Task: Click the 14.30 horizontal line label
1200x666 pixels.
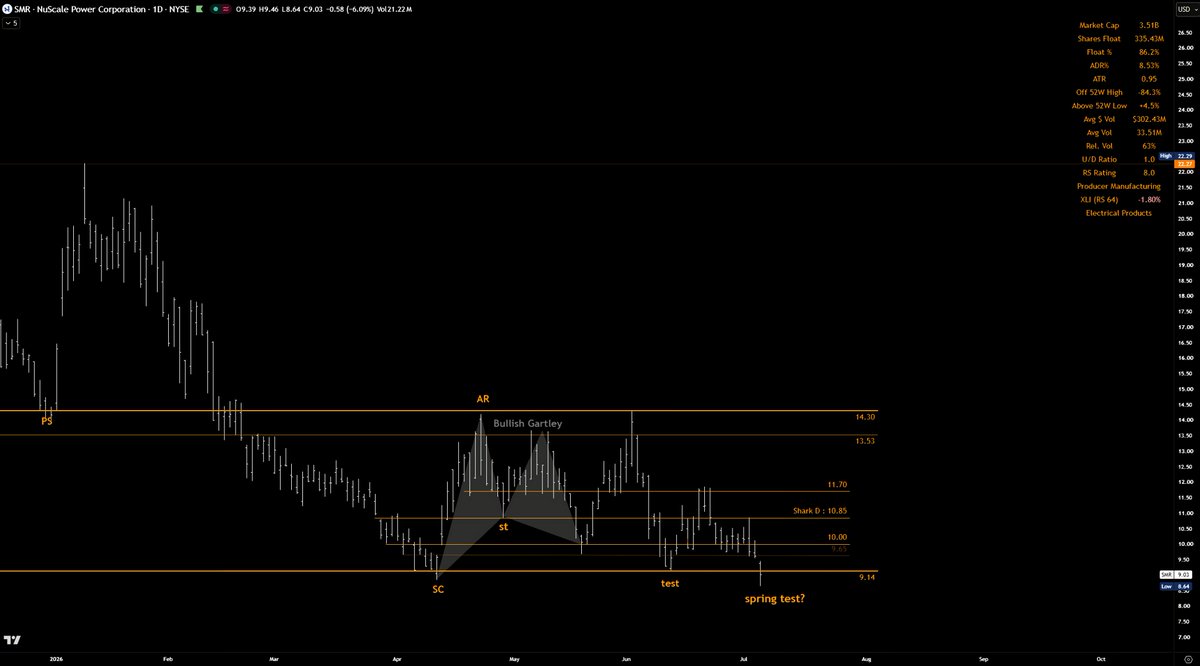Action: pyautogui.click(x=866, y=417)
